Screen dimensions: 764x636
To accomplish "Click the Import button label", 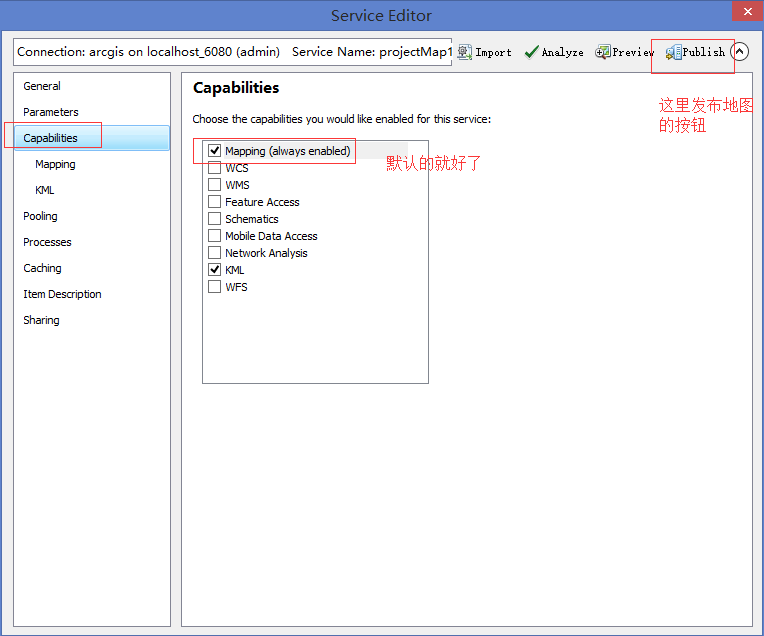I will [494, 53].
